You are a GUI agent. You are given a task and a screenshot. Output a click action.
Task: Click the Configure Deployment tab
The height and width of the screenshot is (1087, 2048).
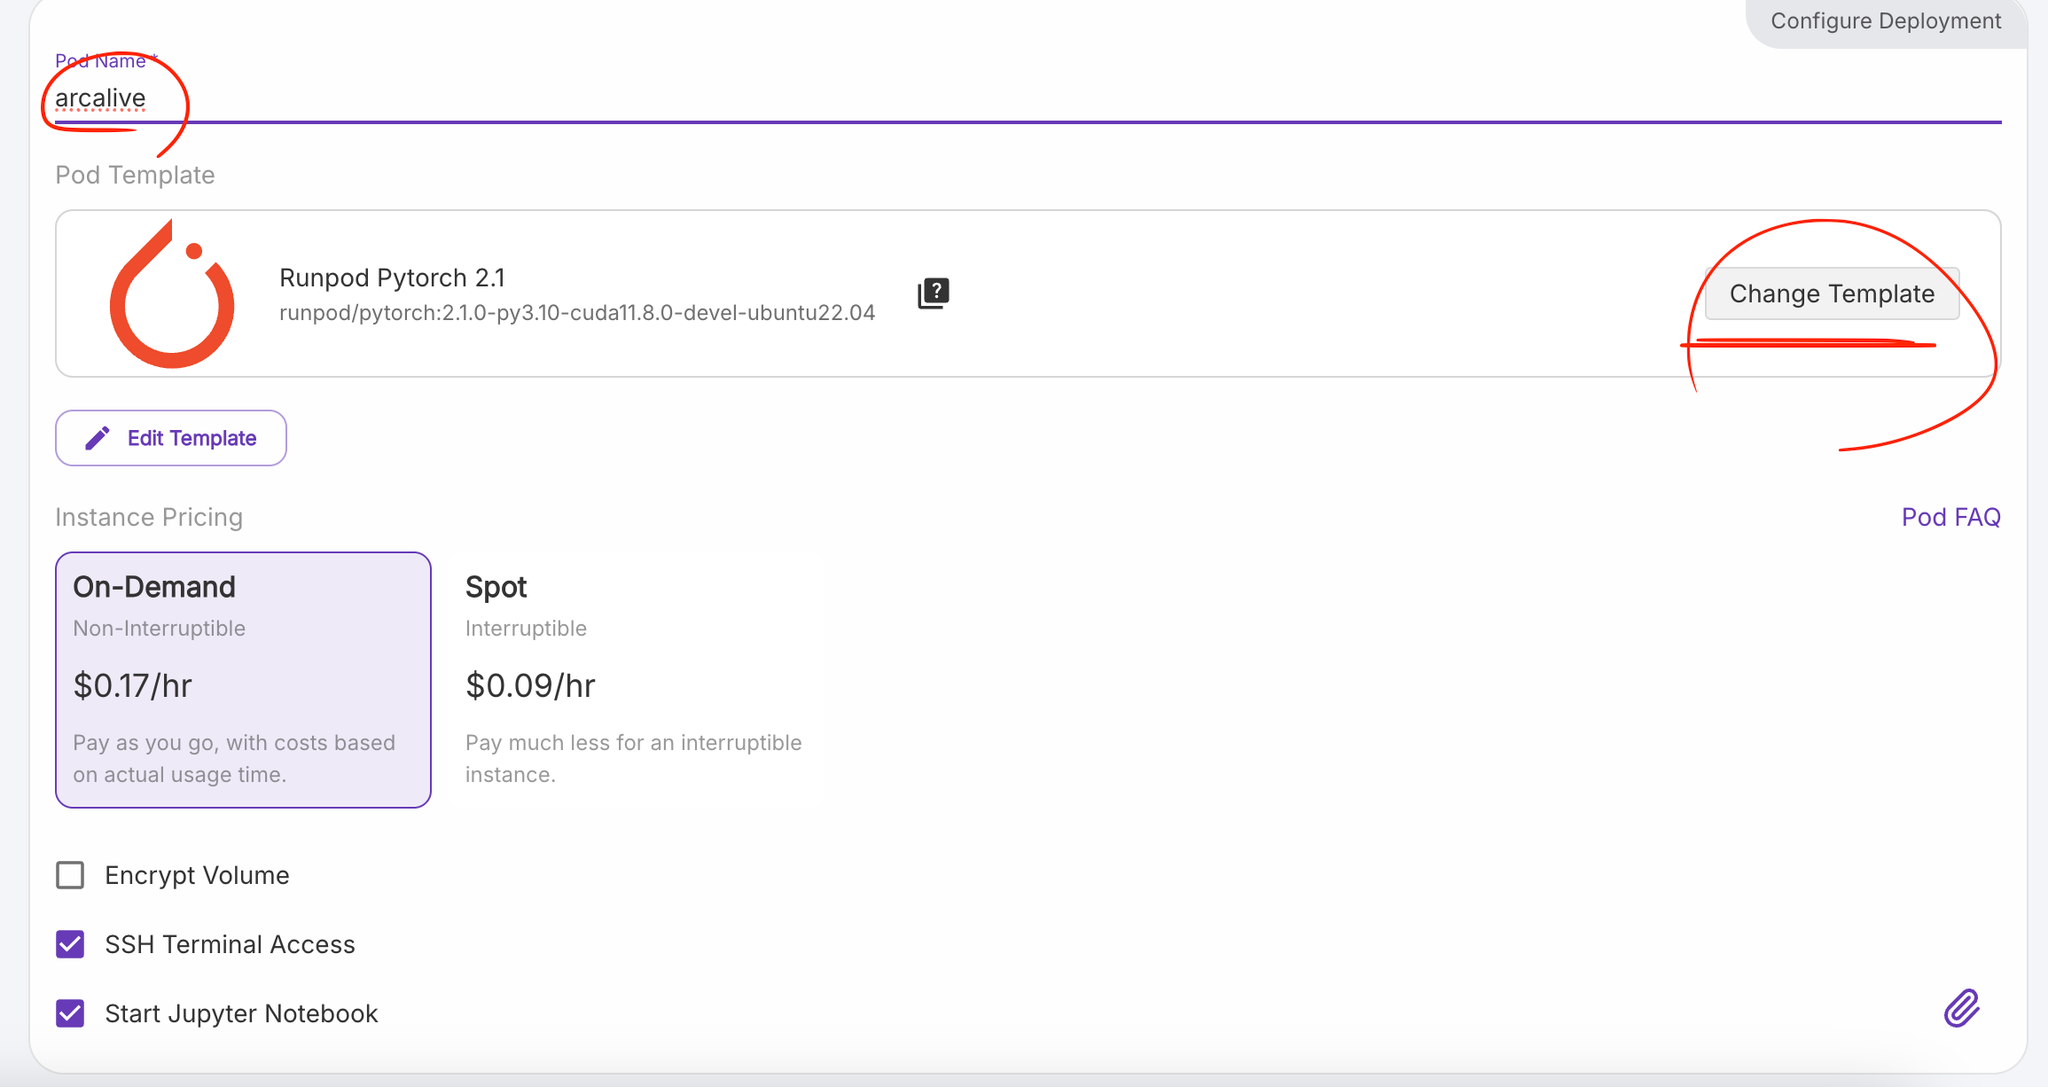(1886, 21)
